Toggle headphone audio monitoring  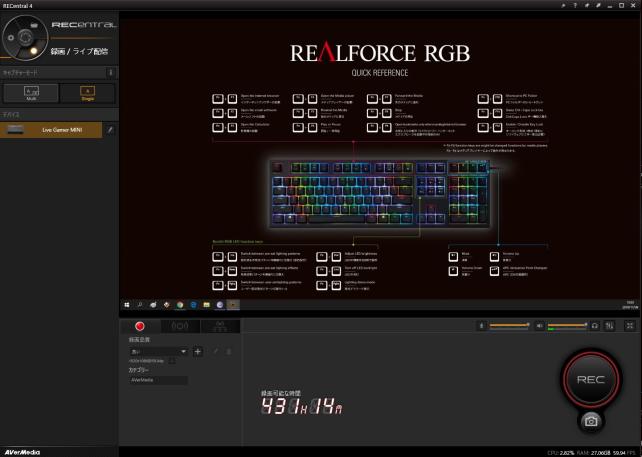(x=595, y=326)
